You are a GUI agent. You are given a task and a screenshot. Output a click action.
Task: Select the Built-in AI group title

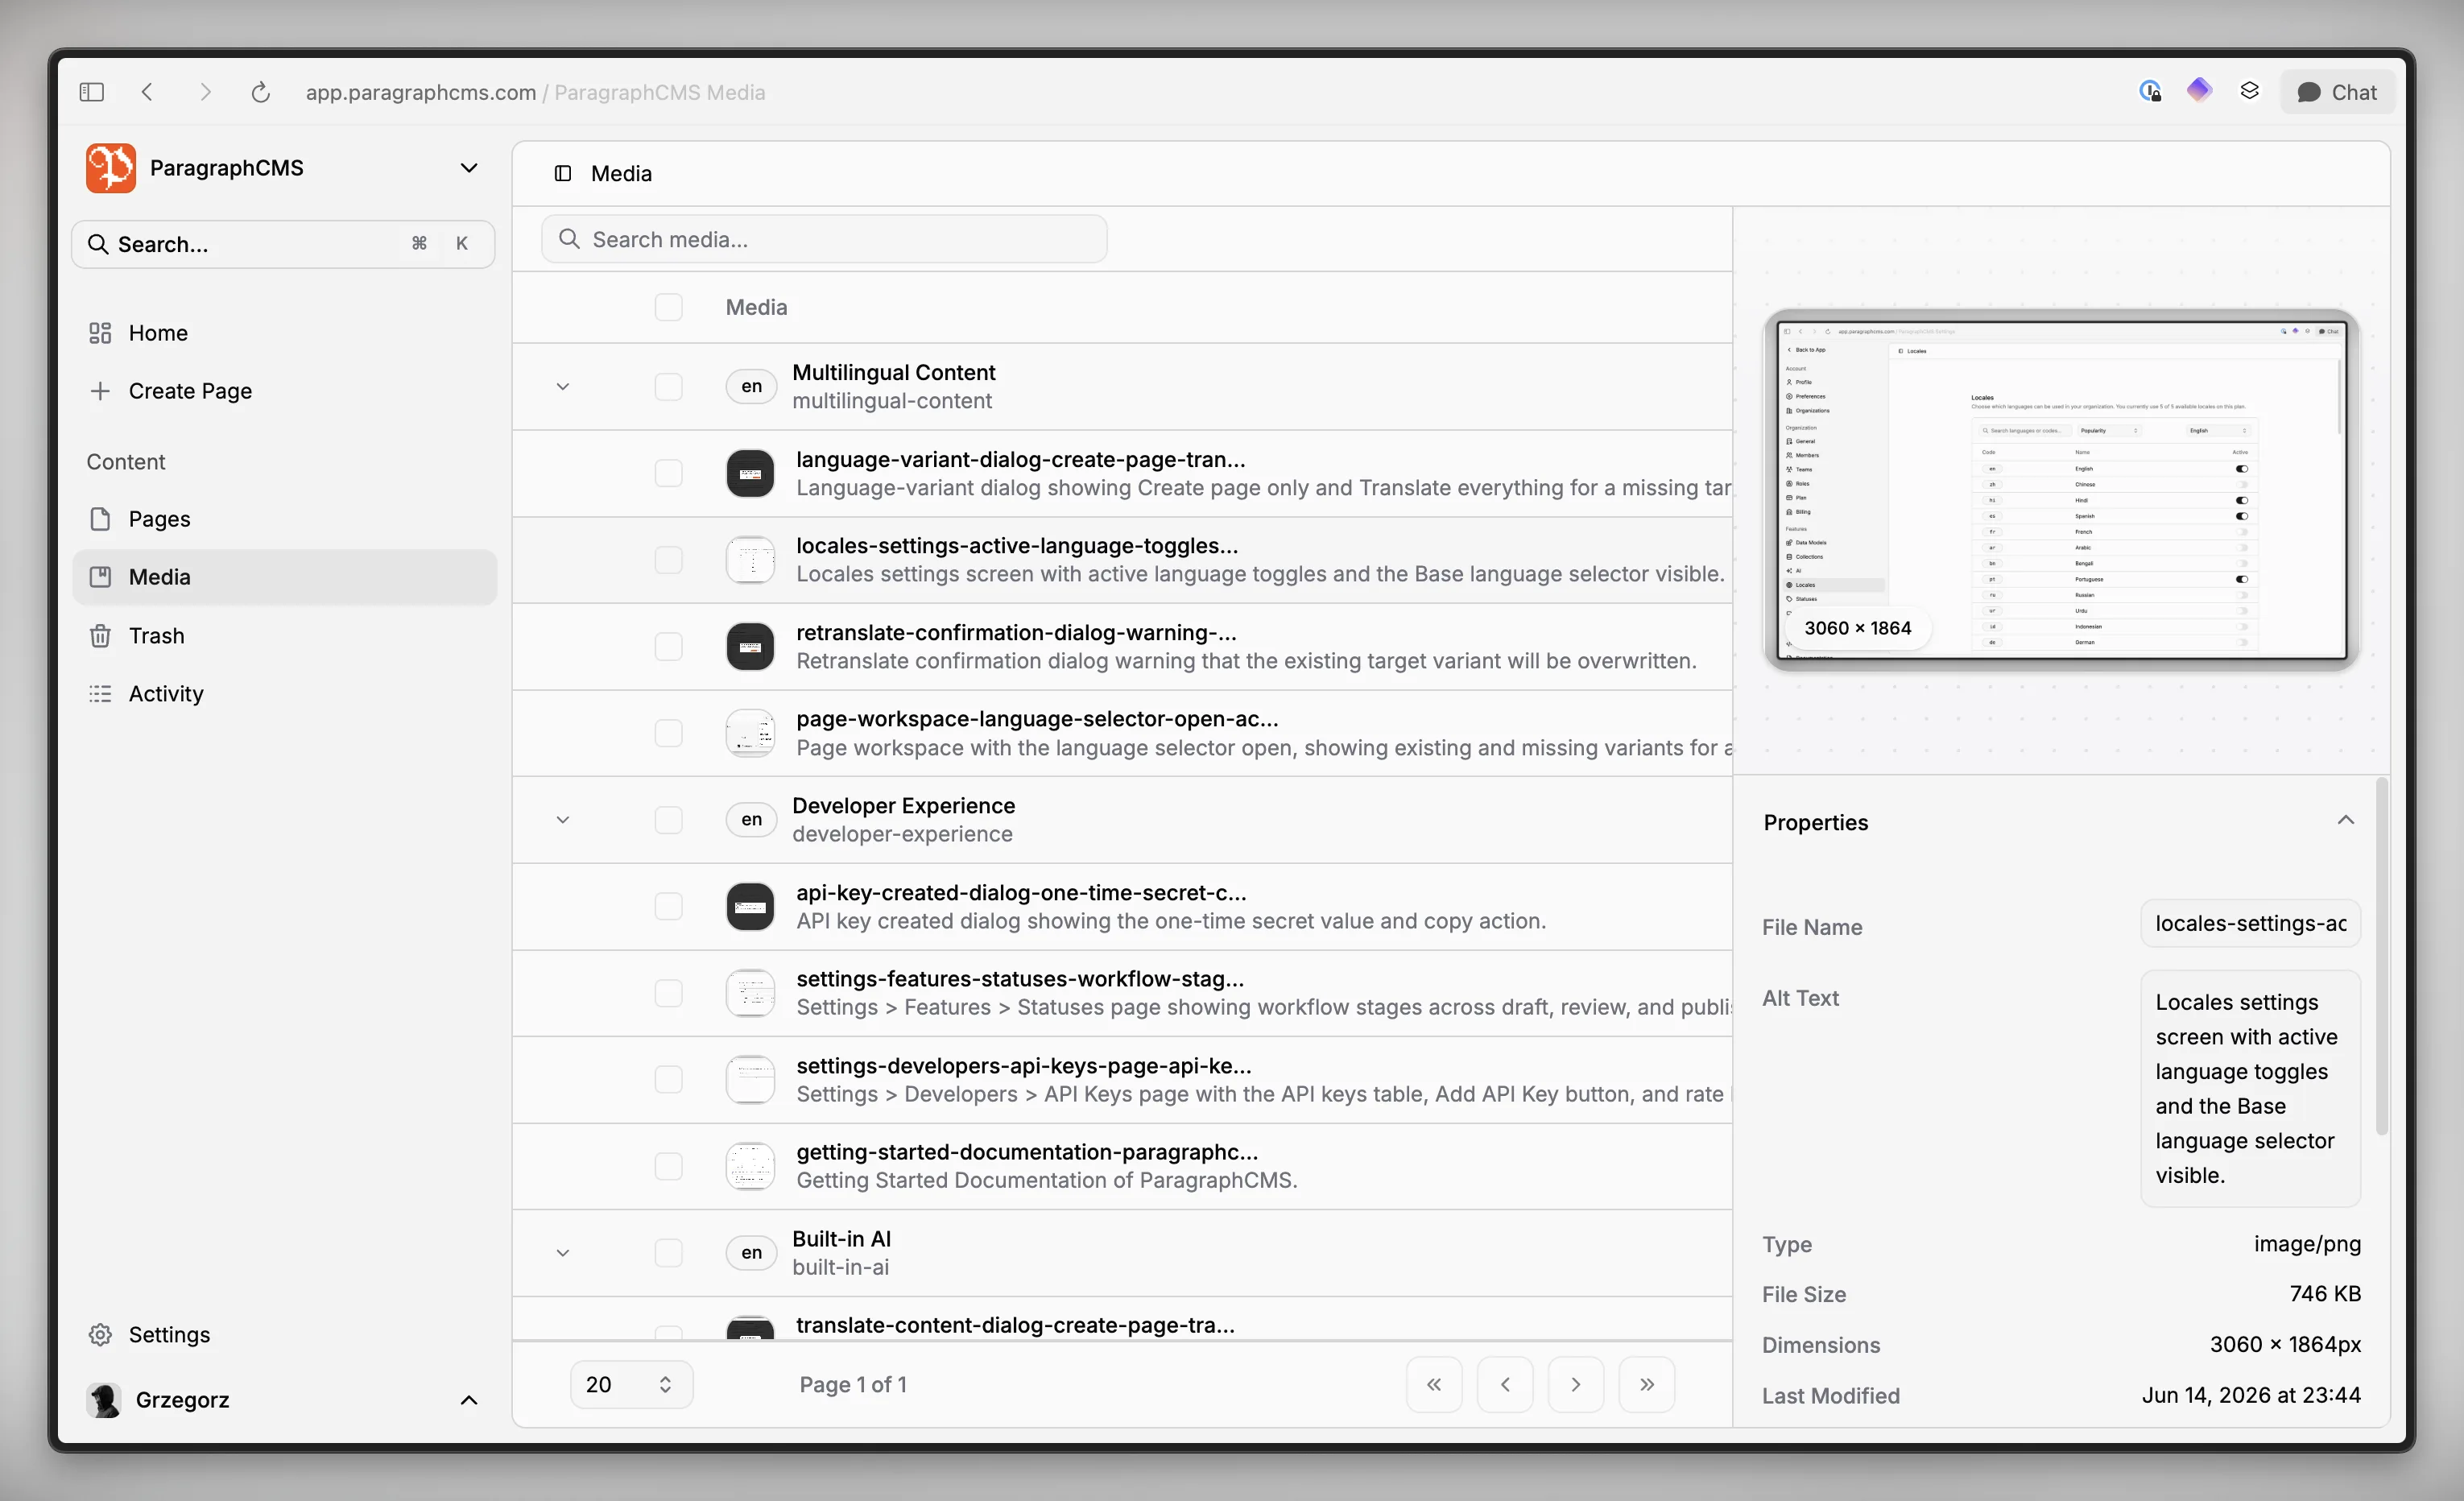click(841, 1238)
